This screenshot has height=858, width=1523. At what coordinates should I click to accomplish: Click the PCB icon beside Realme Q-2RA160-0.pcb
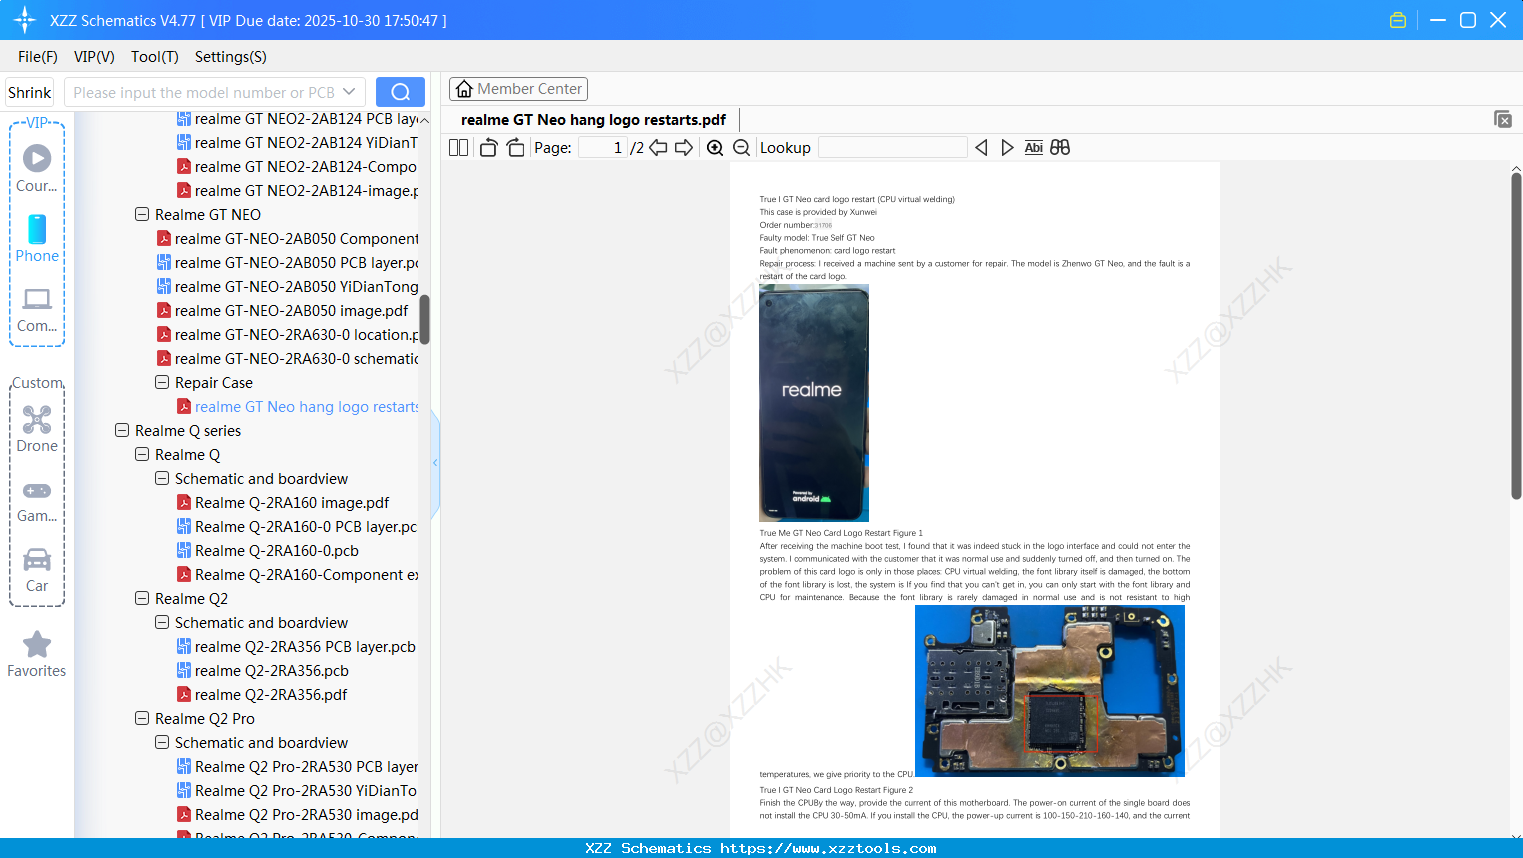tap(184, 551)
